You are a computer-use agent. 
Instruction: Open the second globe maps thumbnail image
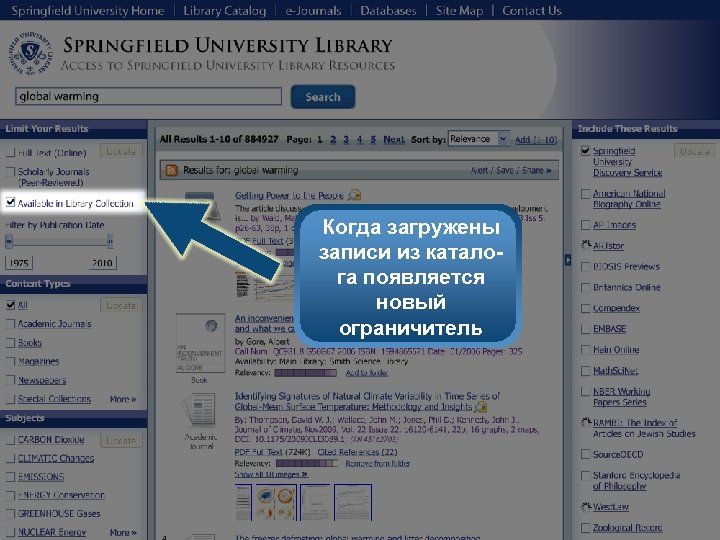[x=276, y=502]
